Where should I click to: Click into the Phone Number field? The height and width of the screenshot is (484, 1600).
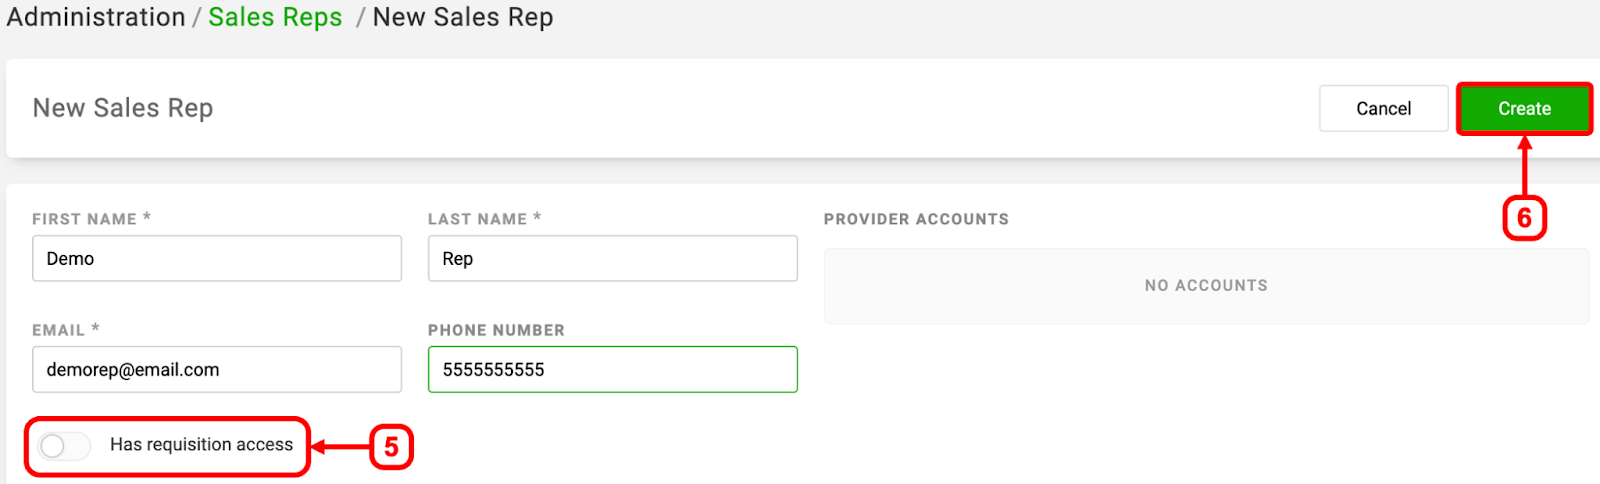(x=613, y=369)
